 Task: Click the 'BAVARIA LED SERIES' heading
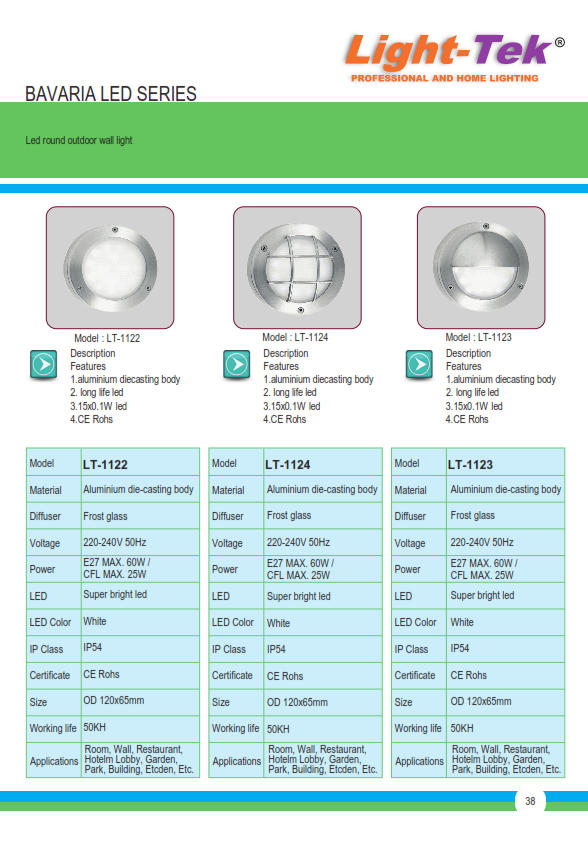(111, 94)
